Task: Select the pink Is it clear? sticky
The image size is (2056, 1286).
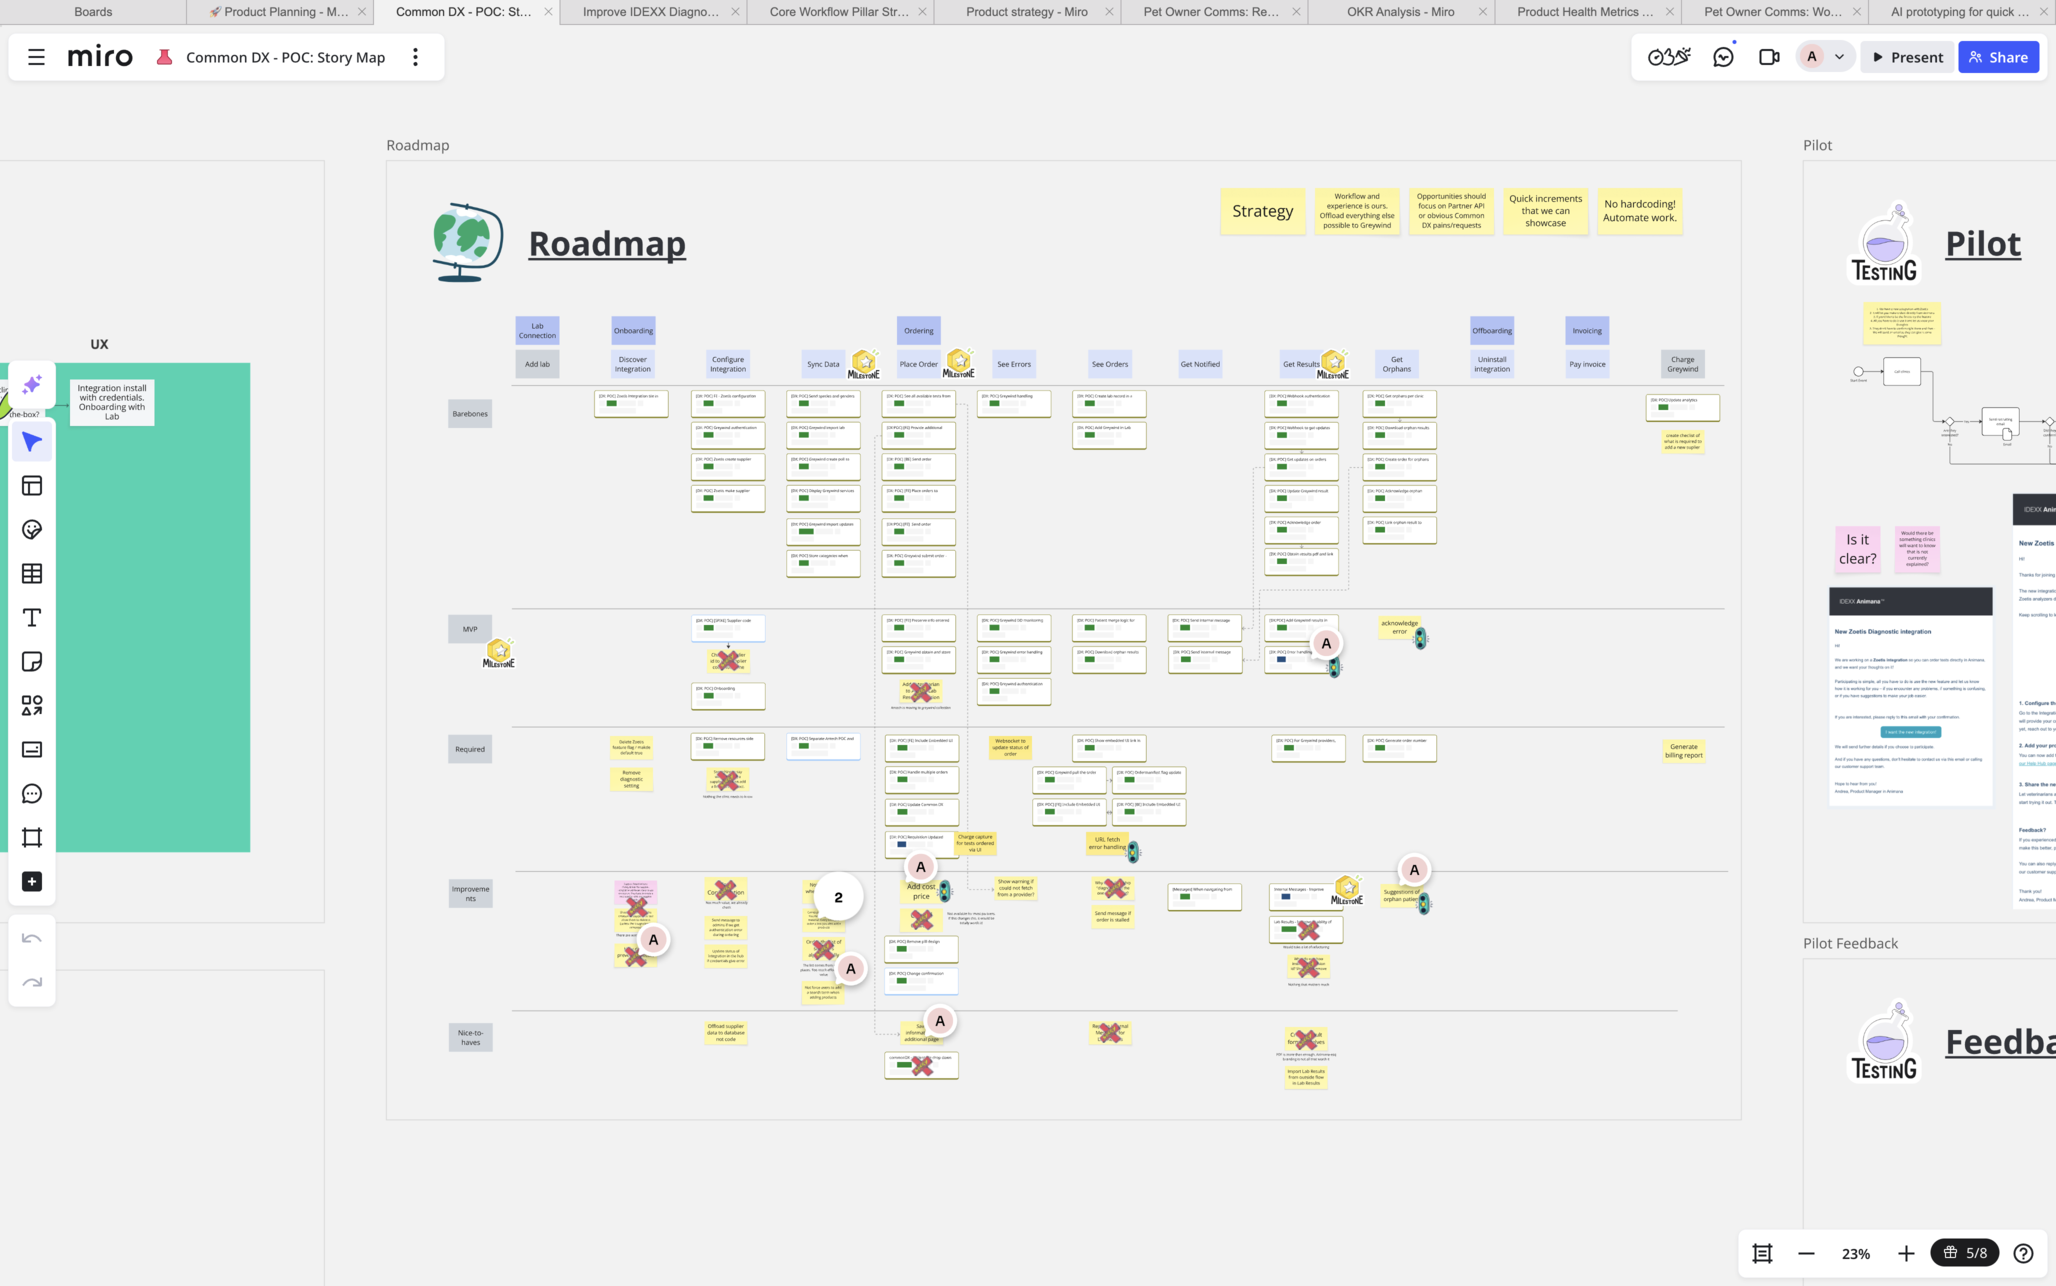Action: [x=1857, y=549]
